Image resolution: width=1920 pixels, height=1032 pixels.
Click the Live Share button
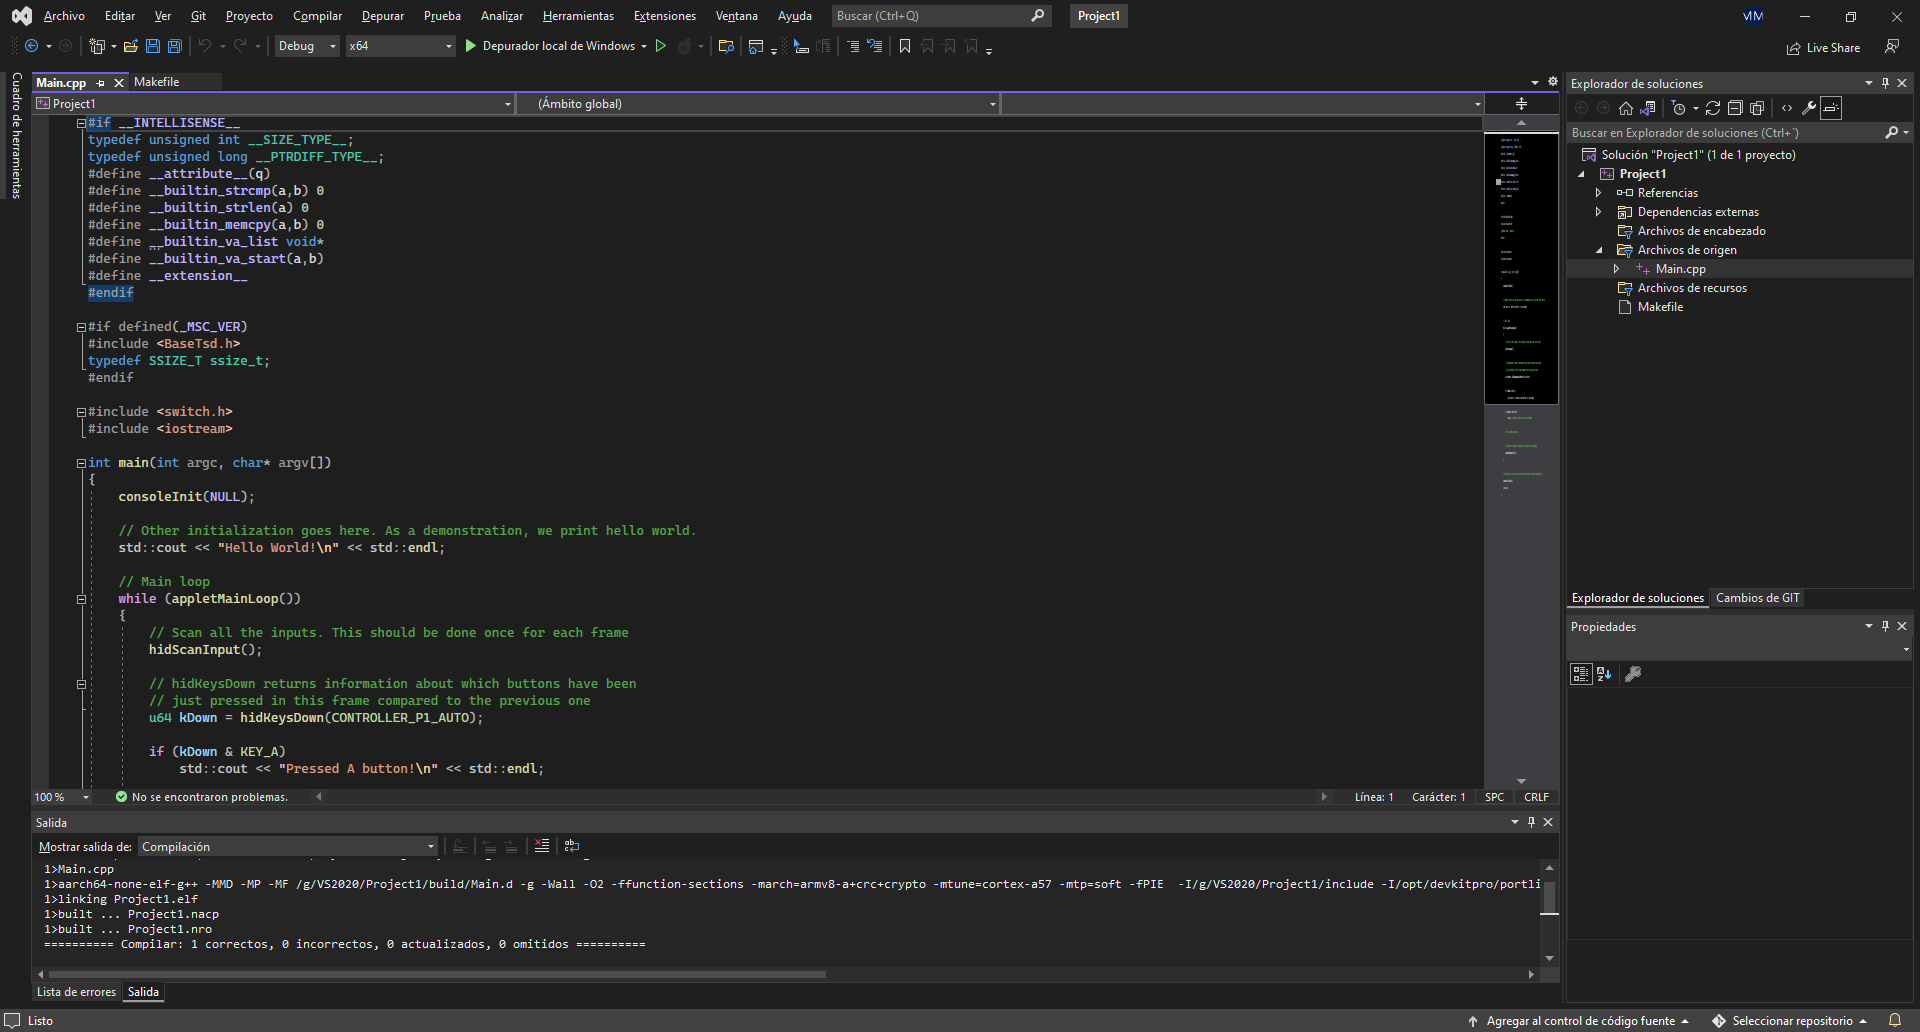point(1823,48)
